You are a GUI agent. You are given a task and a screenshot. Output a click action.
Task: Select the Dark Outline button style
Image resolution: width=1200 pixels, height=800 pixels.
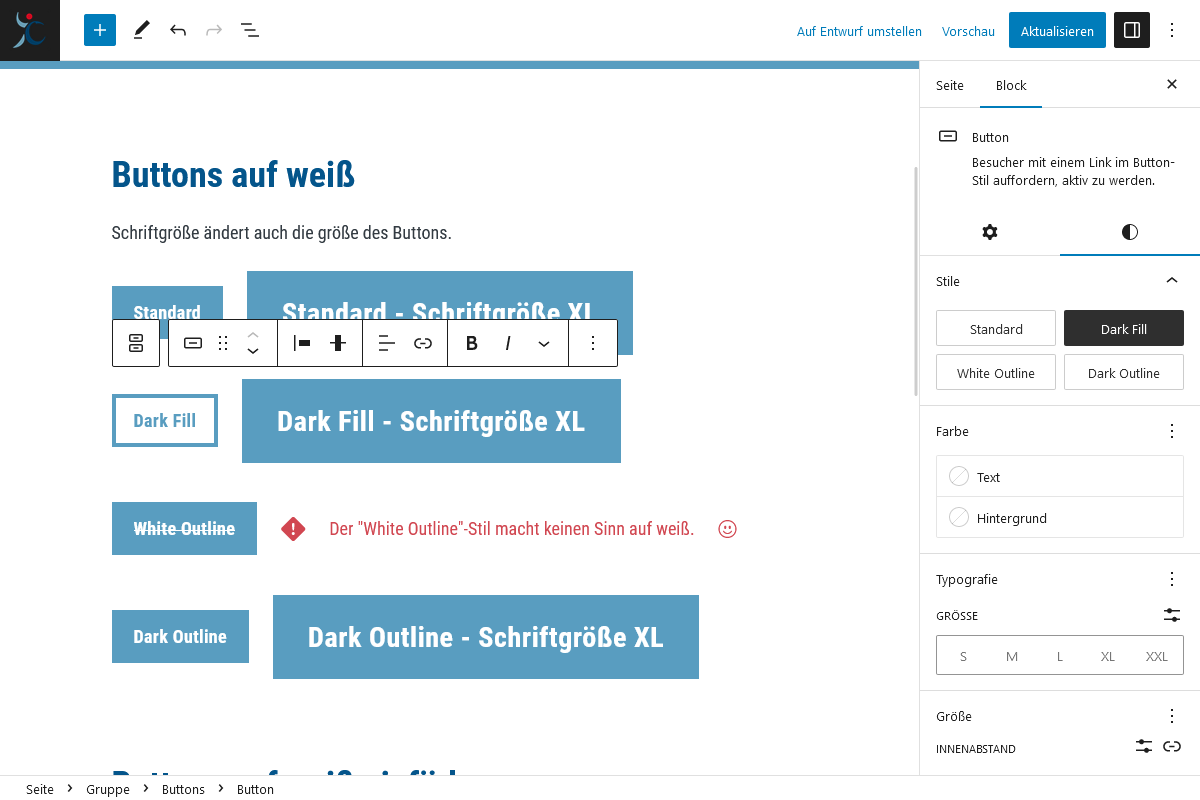[x=1123, y=372]
